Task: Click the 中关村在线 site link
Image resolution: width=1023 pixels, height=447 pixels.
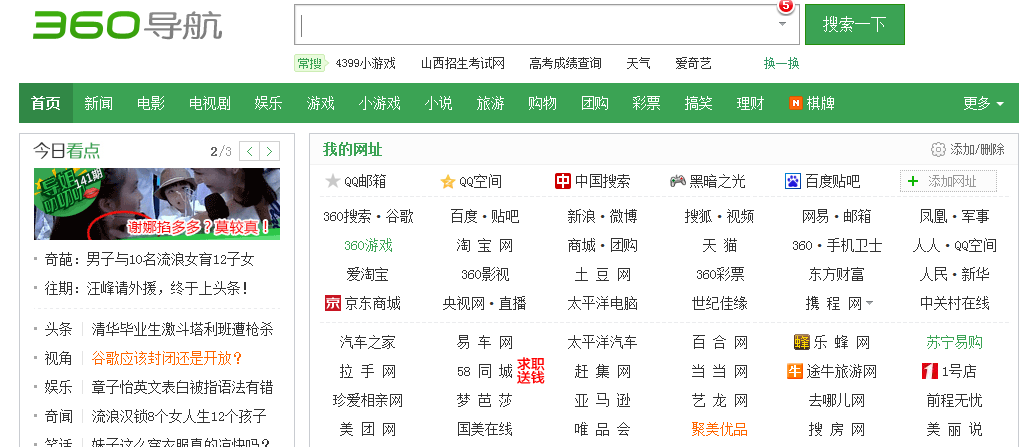Action: point(954,303)
